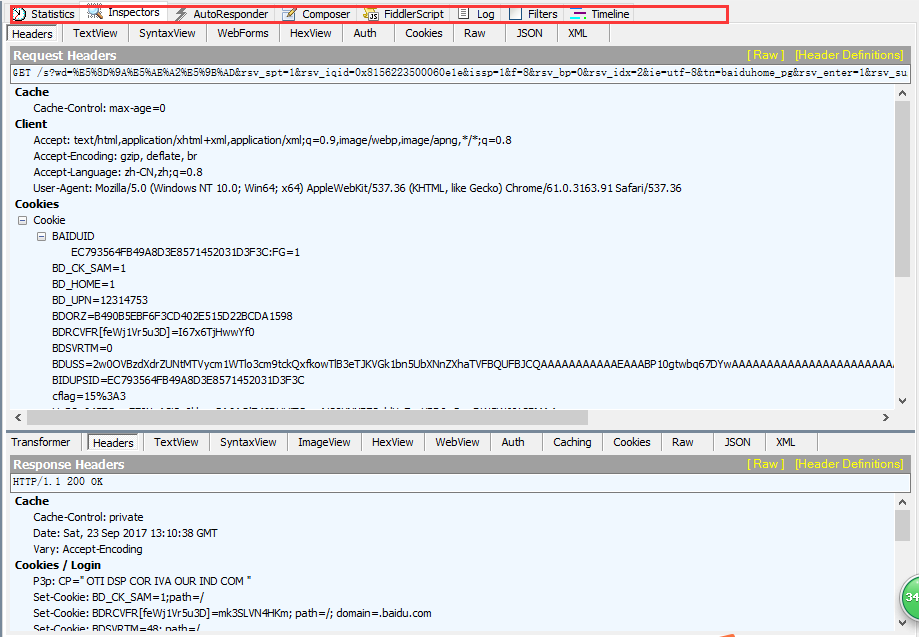Click the Inspectors magnifier icon
This screenshot has width=919, height=637.
coord(96,13)
